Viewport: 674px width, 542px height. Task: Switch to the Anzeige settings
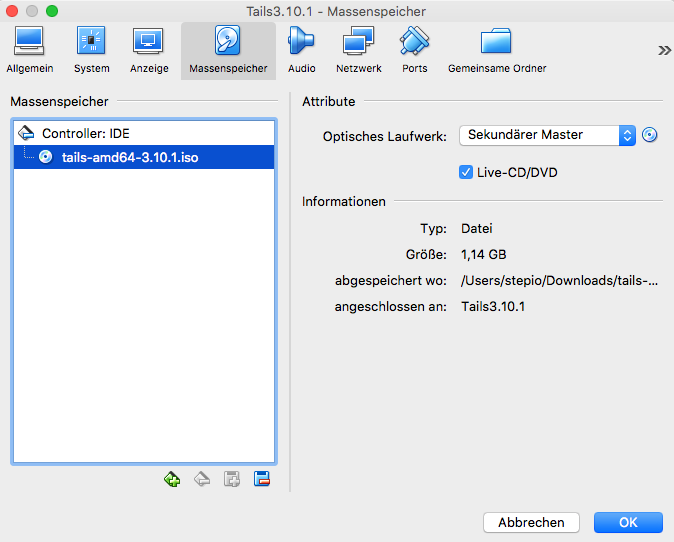pyautogui.click(x=148, y=50)
